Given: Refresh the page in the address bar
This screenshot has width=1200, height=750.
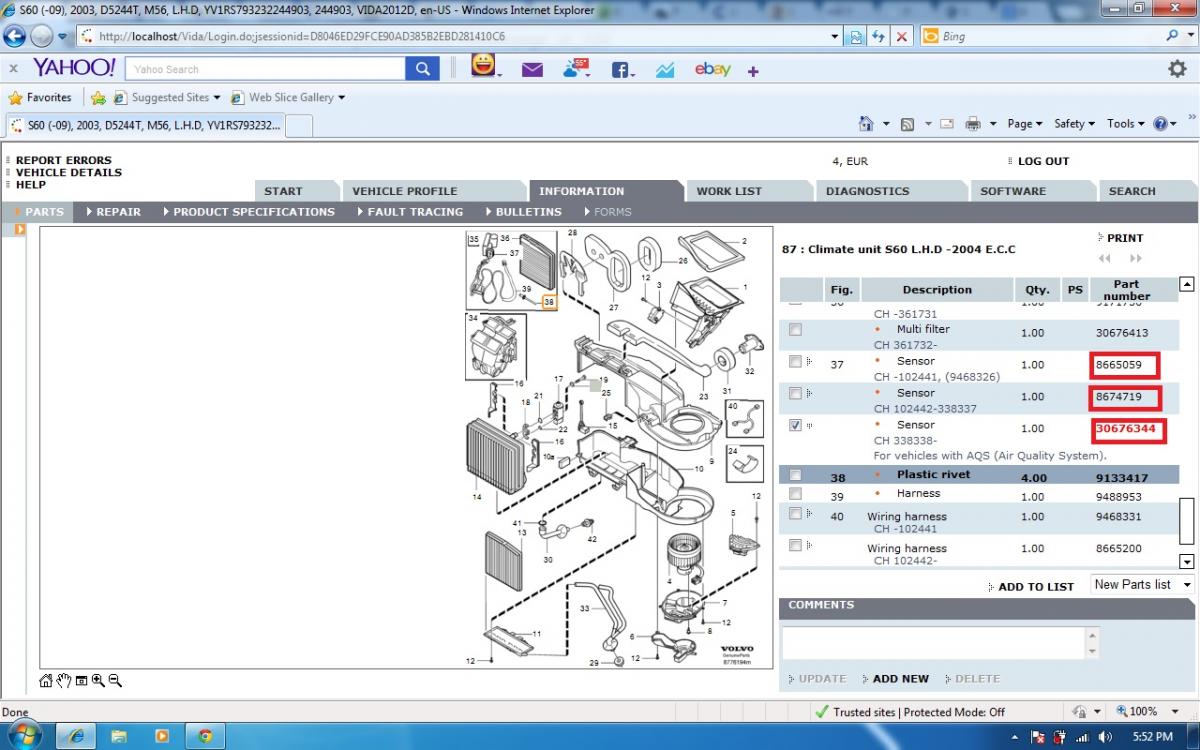Looking at the screenshot, I should [879, 37].
